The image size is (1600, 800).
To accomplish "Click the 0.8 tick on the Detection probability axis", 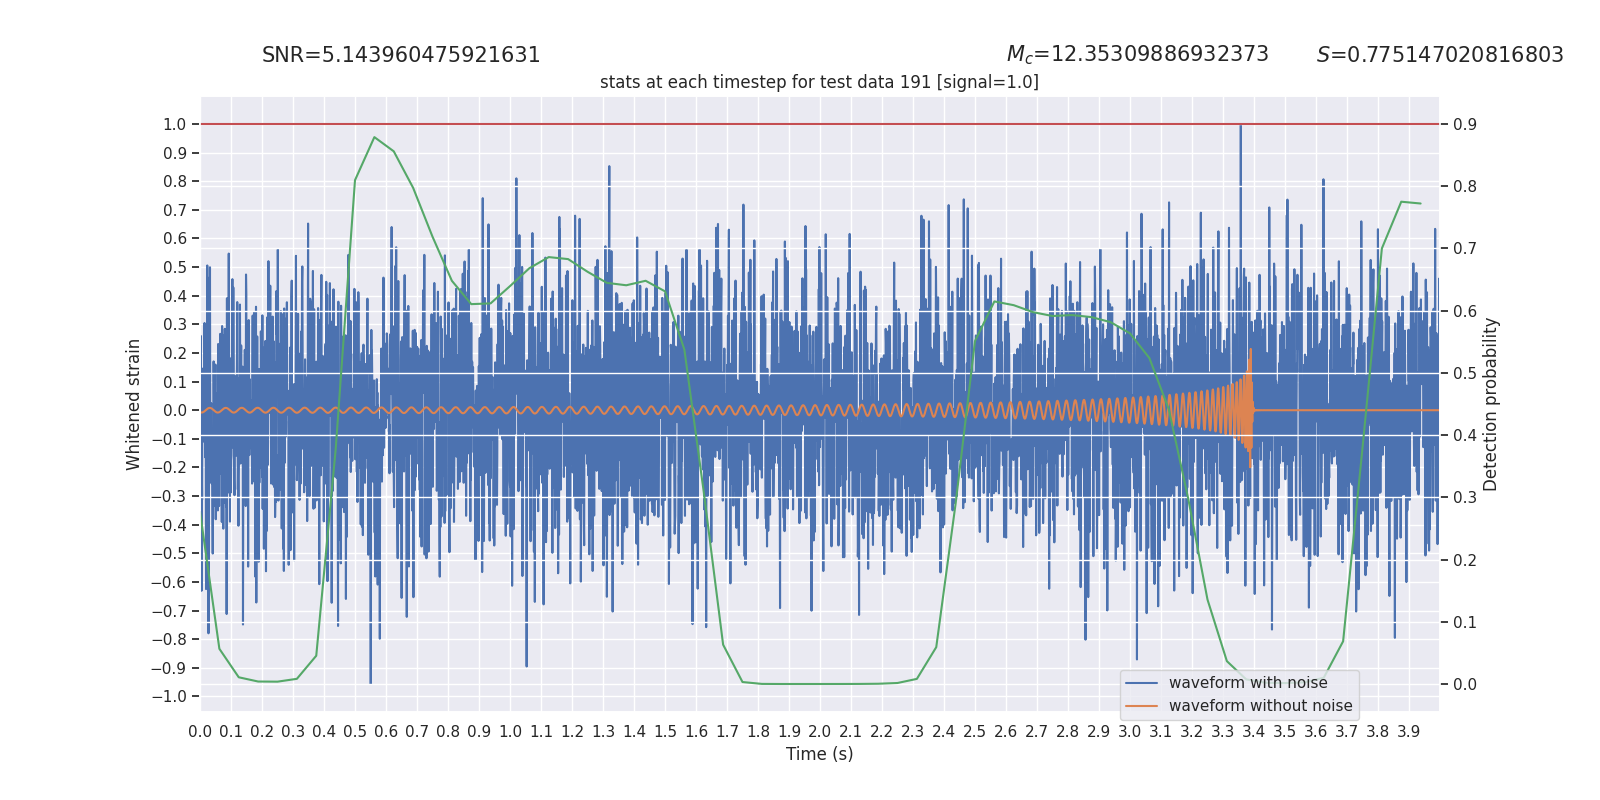I will (1465, 186).
